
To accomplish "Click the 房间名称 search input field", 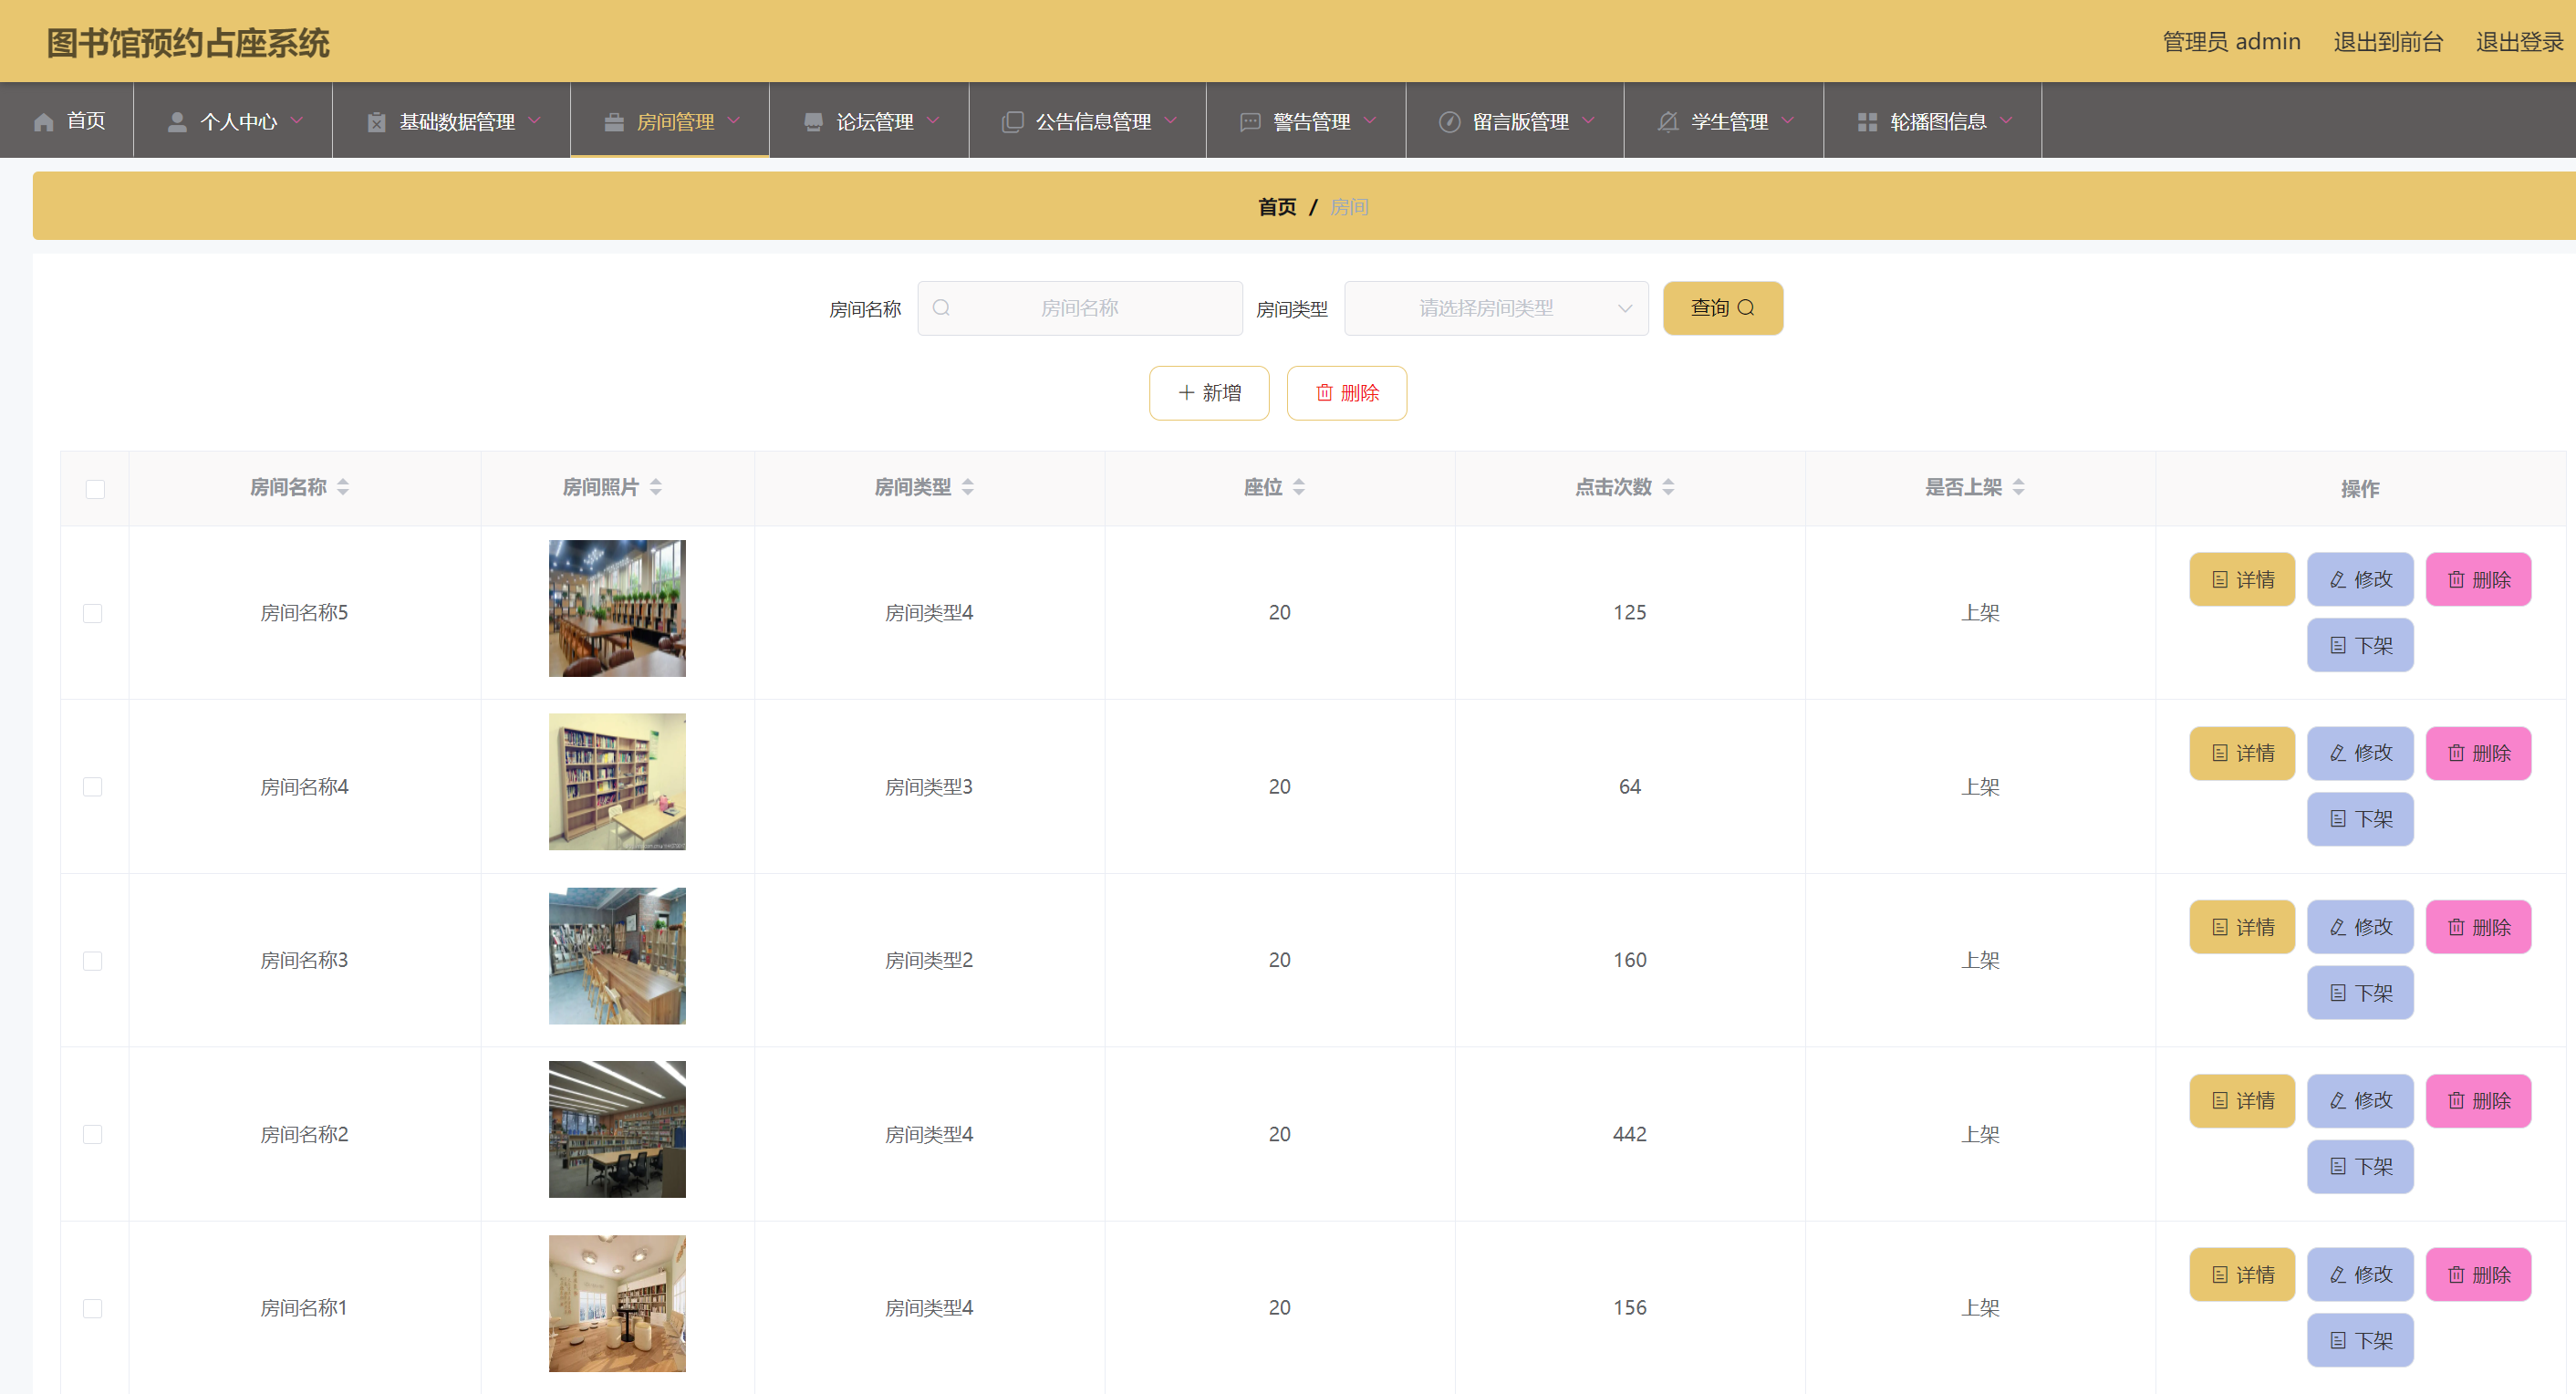I will coord(1080,308).
